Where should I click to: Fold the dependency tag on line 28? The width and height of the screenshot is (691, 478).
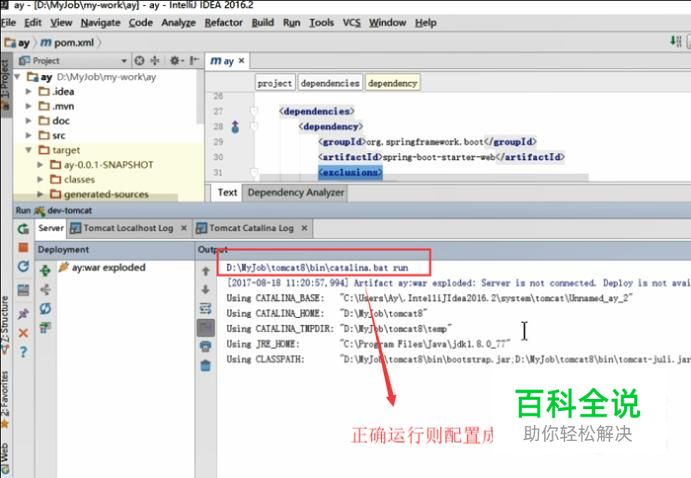(x=254, y=126)
